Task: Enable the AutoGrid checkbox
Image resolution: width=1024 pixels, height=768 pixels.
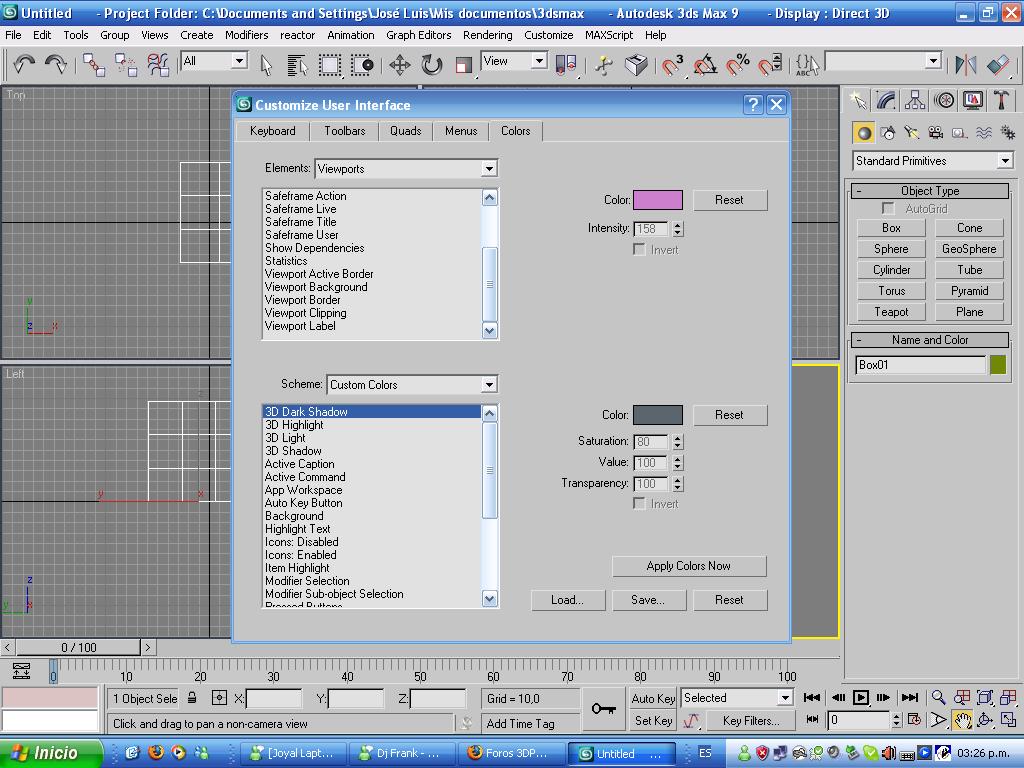Action: pos(888,208)
